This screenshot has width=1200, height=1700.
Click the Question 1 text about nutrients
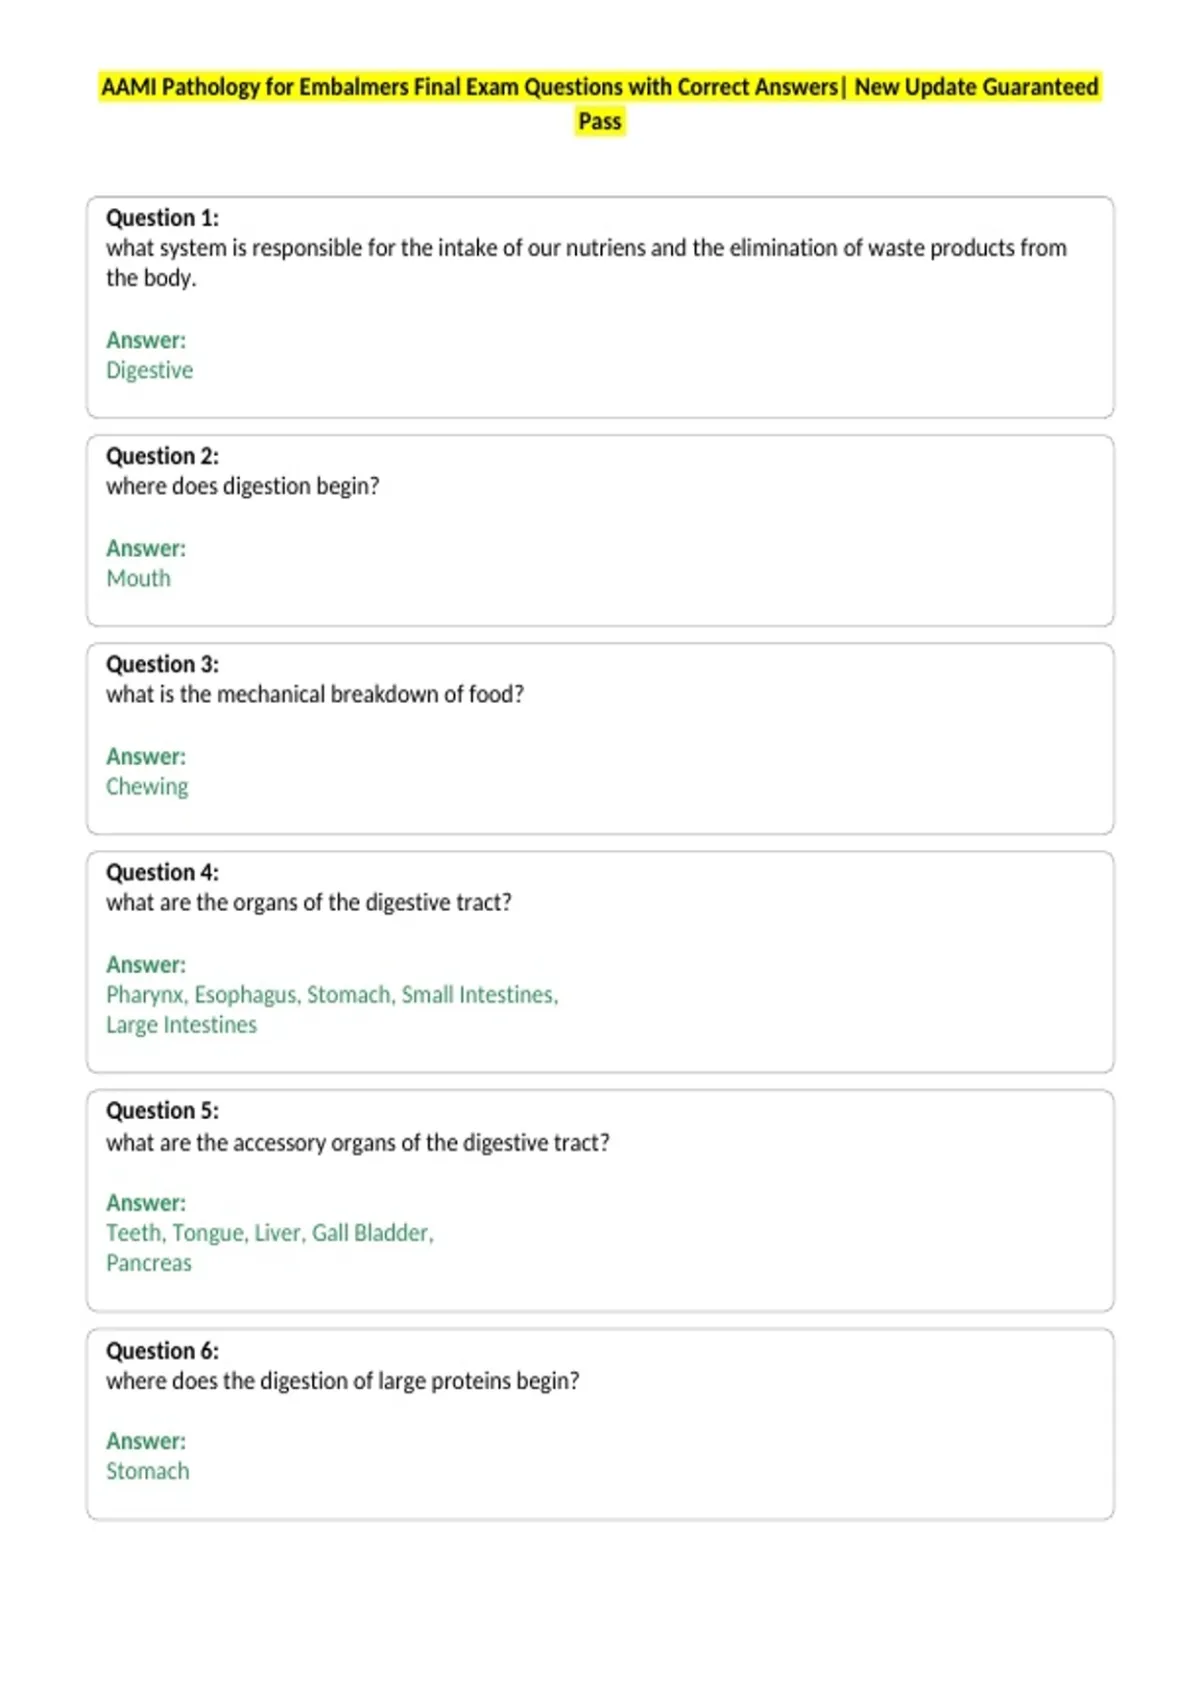586,263
